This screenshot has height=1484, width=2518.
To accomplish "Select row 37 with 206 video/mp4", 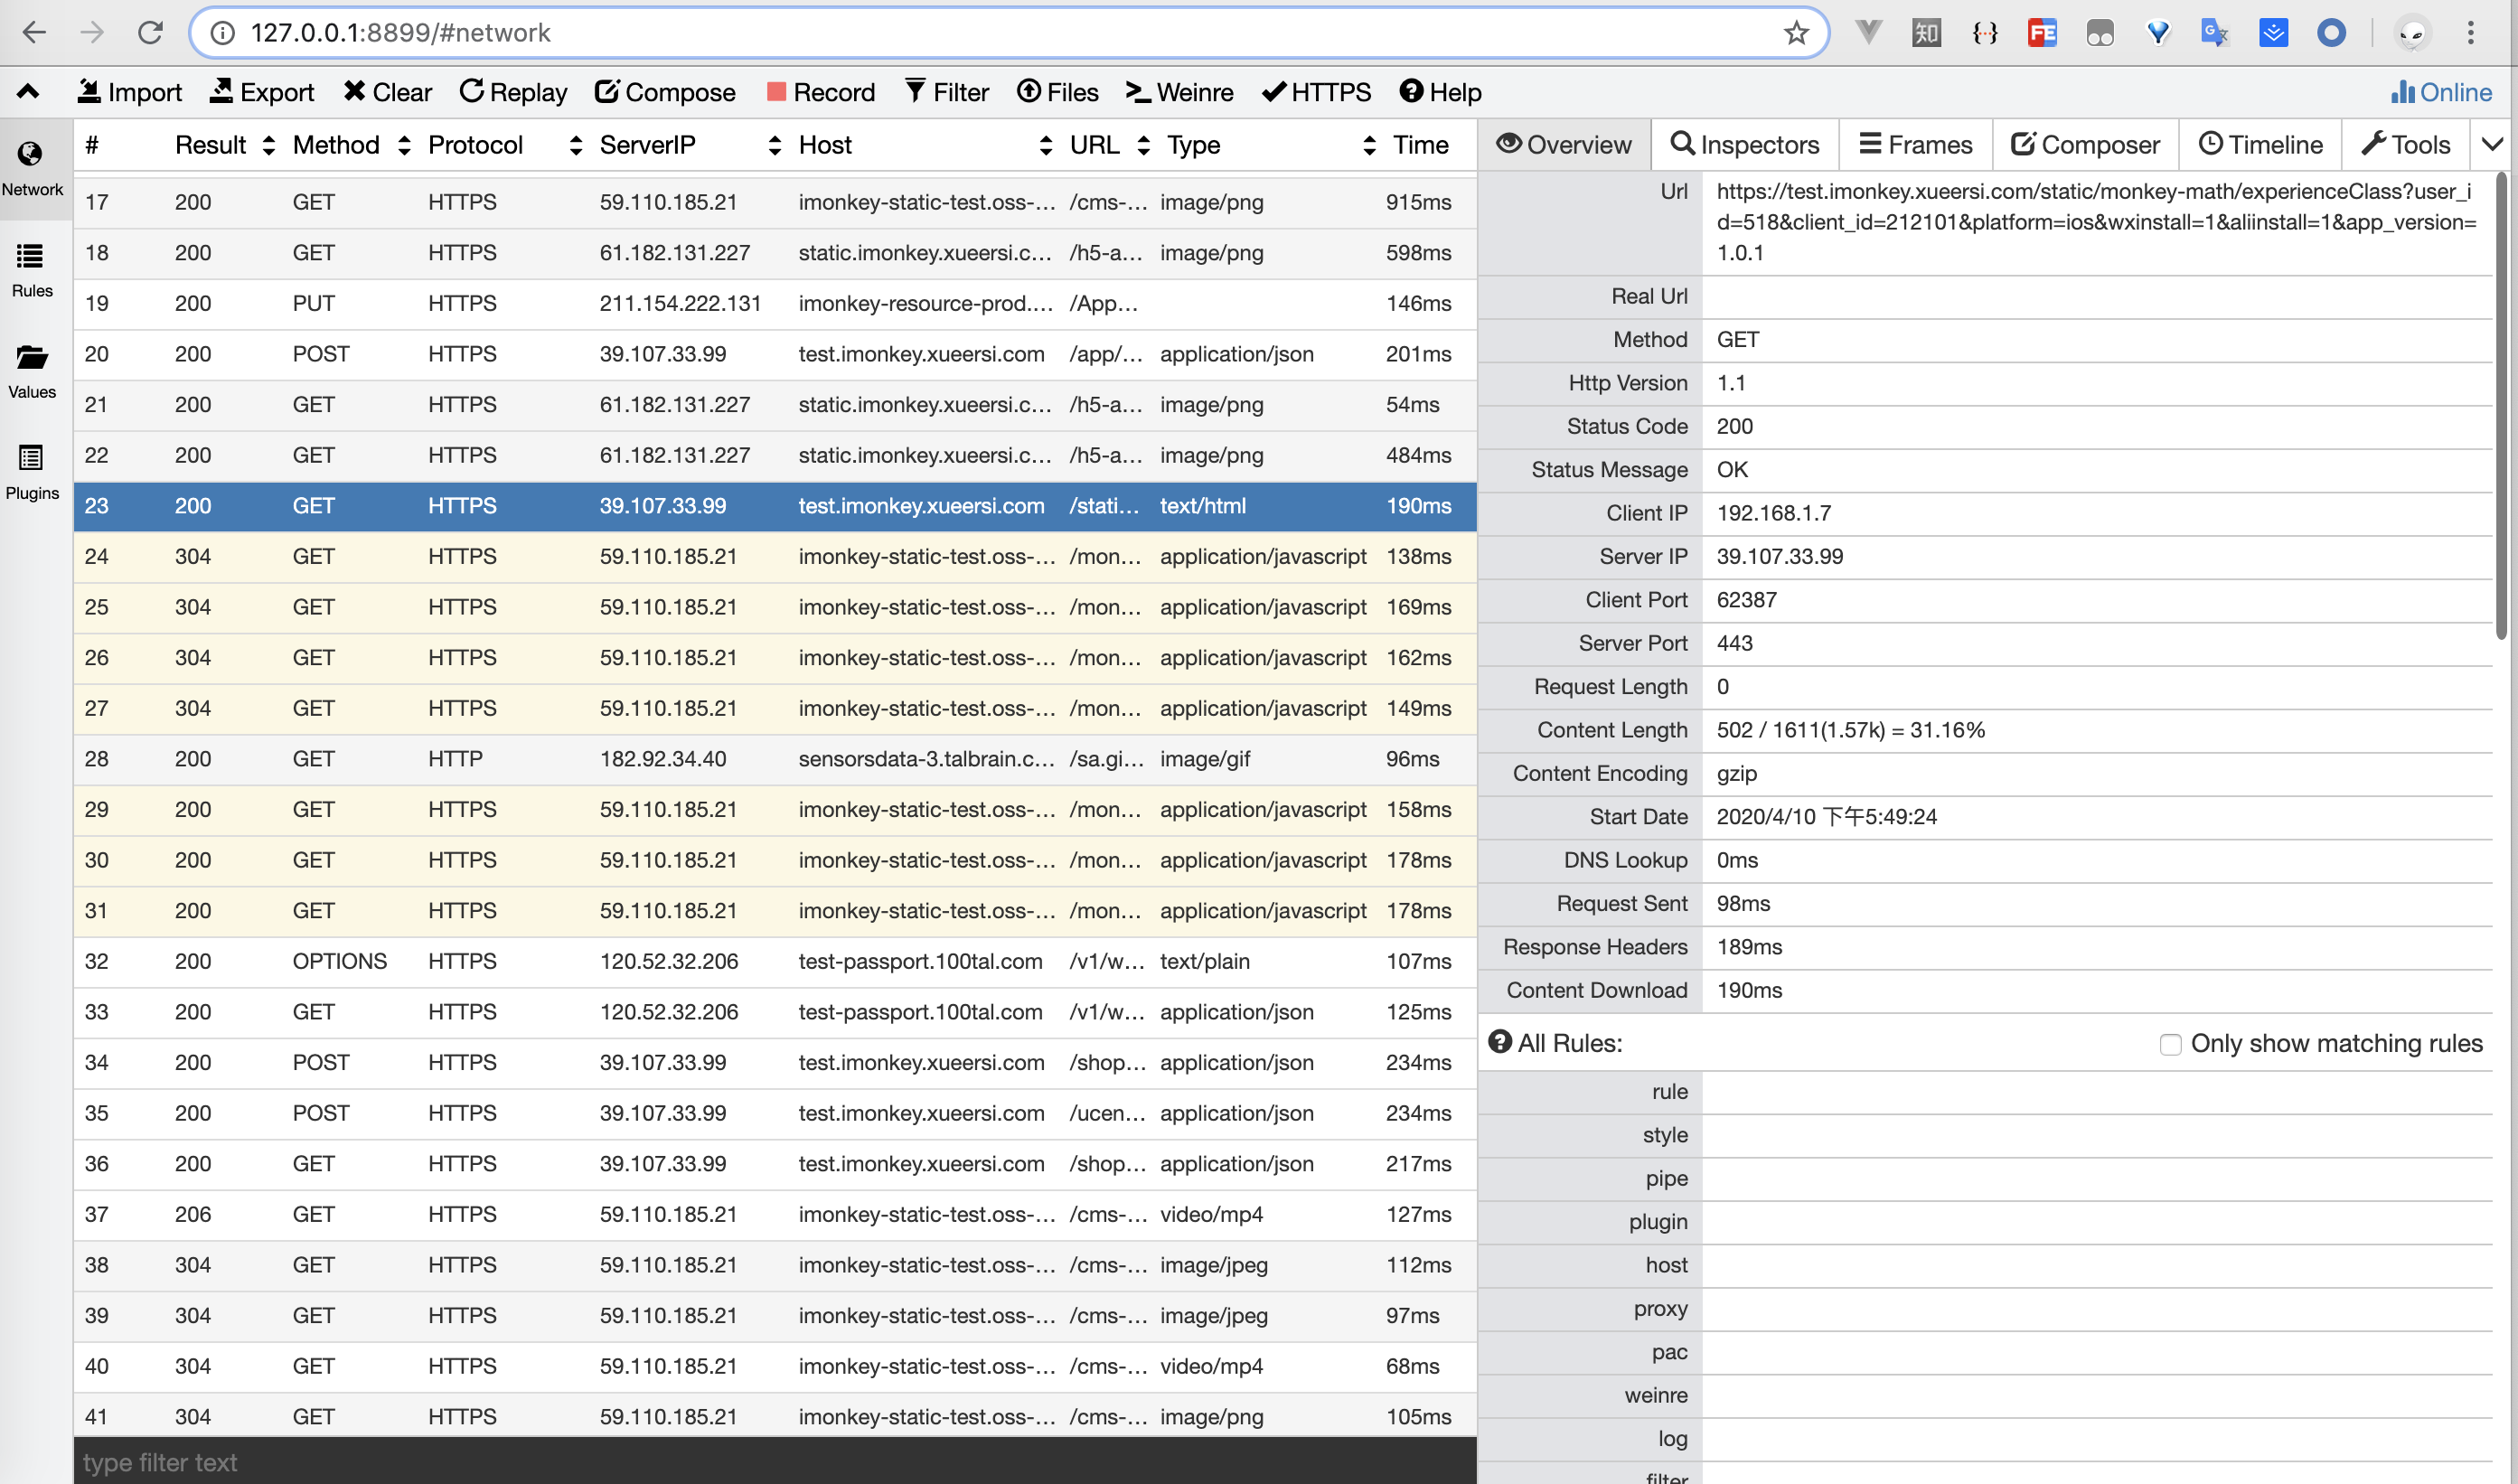I will click(775, 1215).
